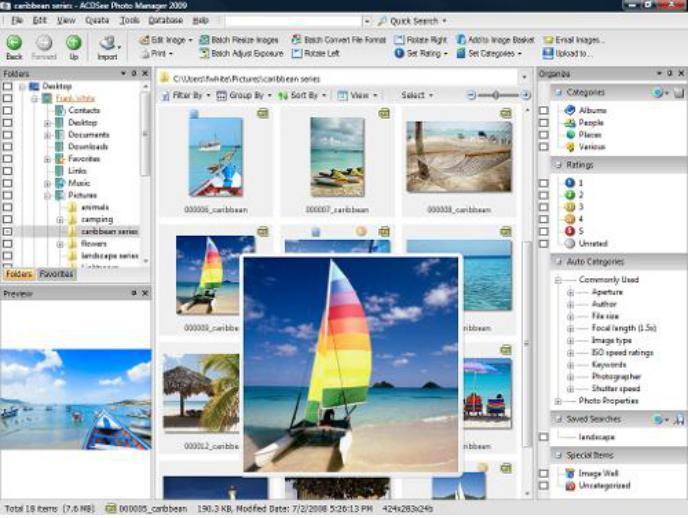689x518 pixels.
Task: Check the Unrated checkbox
Action: [x=544, y=244]
